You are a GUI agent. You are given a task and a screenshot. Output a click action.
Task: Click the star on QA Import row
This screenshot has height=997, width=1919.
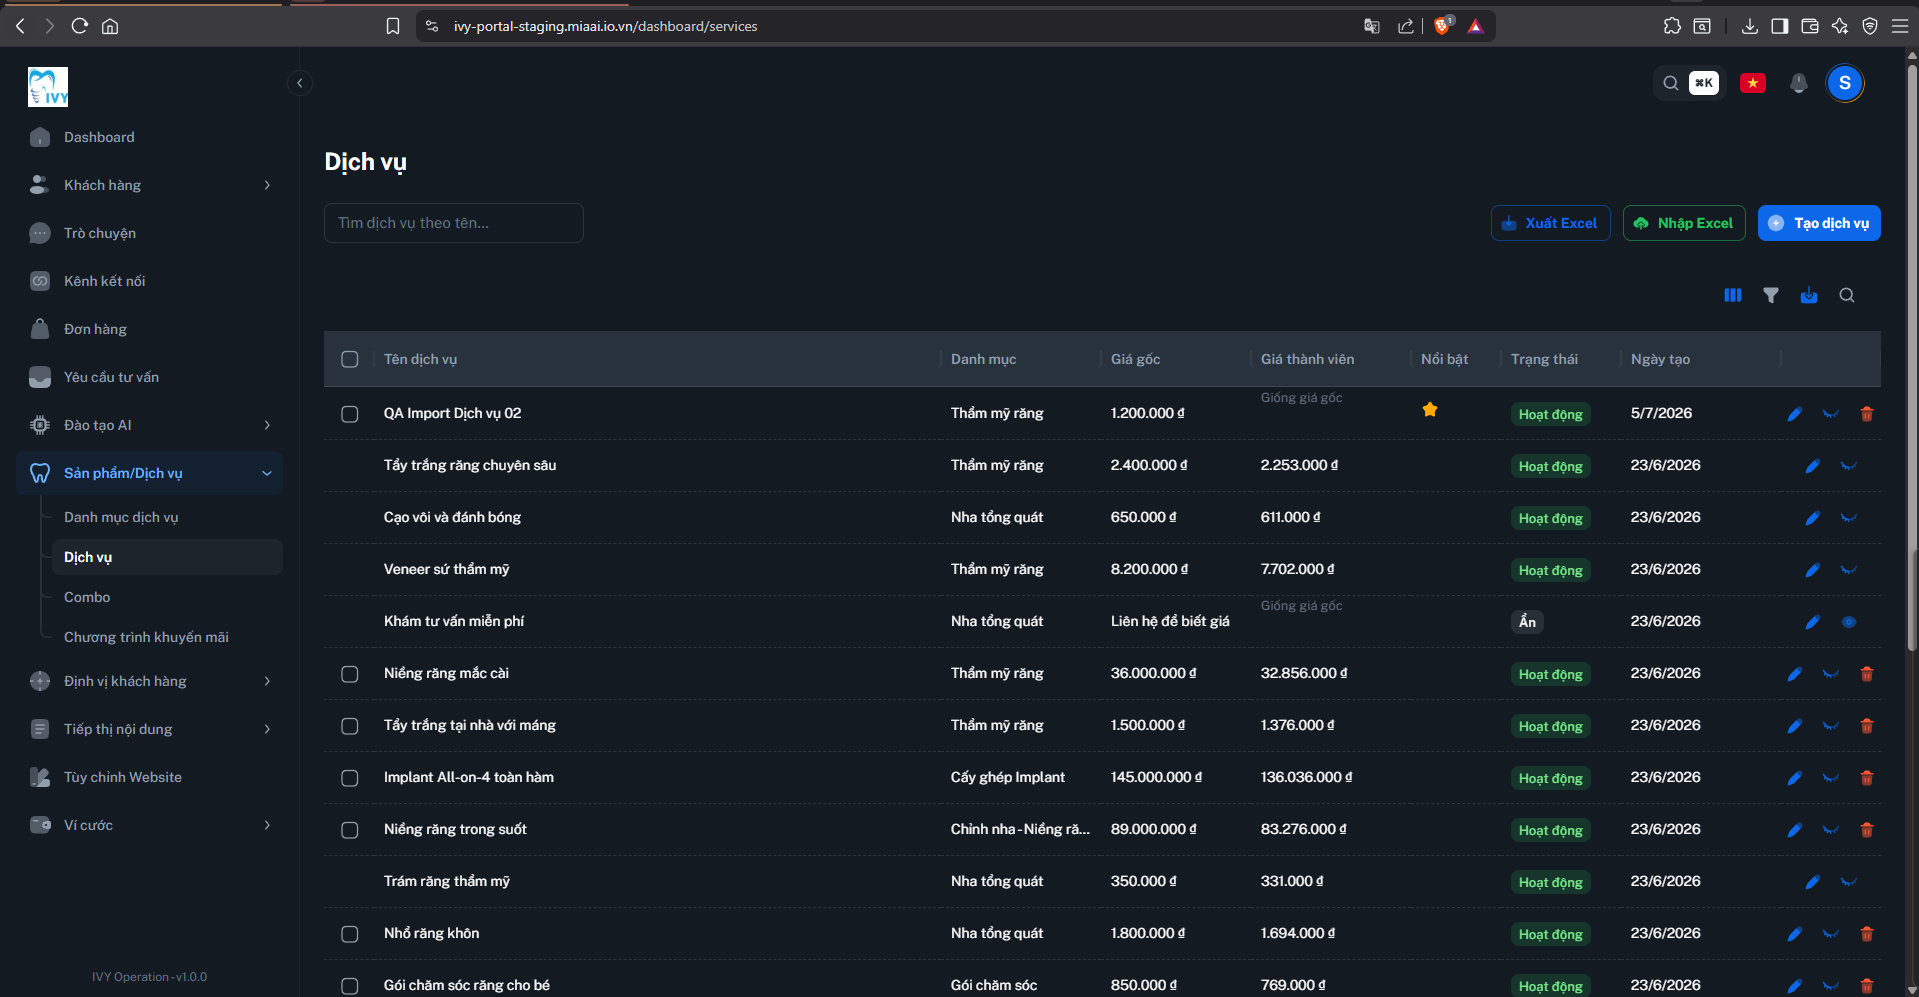coord(1430,409)
